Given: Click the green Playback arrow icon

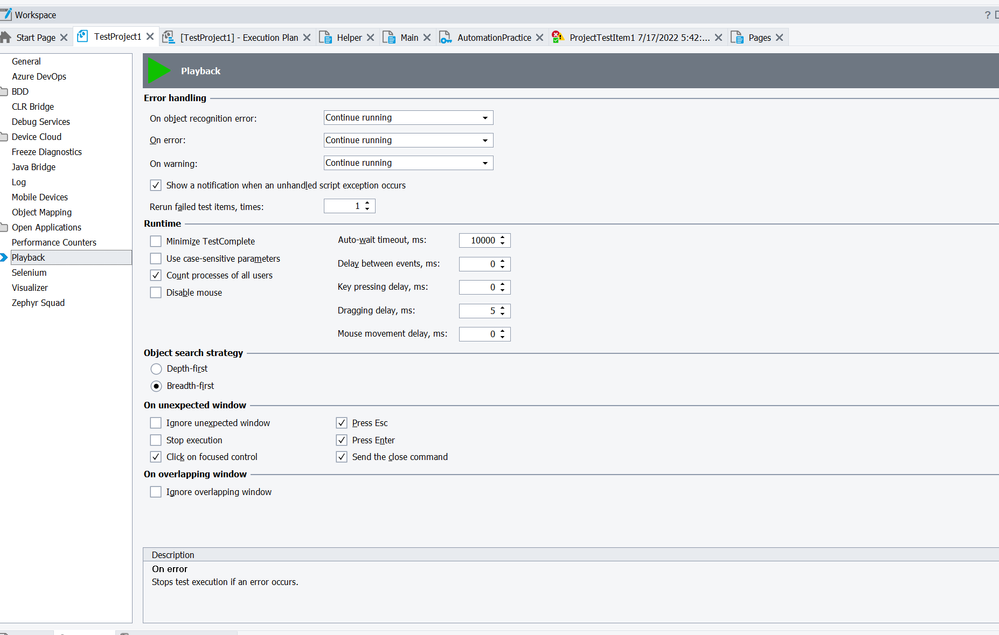Looking at the screenshot, I should (x=158, y=71).
